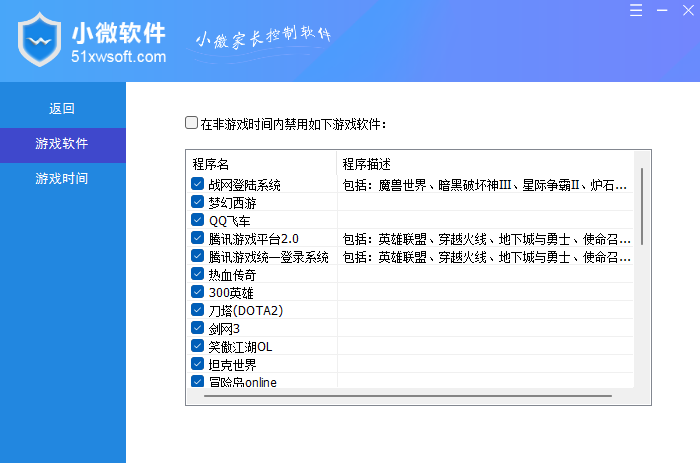Click 返回 to go back
Viewport: 700px width, 463px height.
coord(62,108)
